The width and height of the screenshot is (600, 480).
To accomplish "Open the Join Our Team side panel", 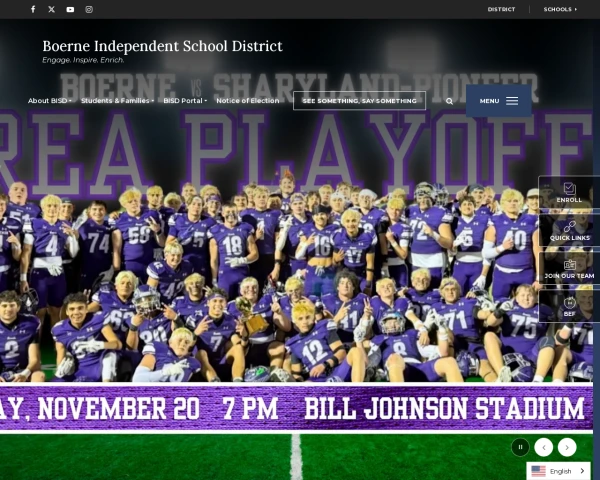I will [x=569, y=268].
